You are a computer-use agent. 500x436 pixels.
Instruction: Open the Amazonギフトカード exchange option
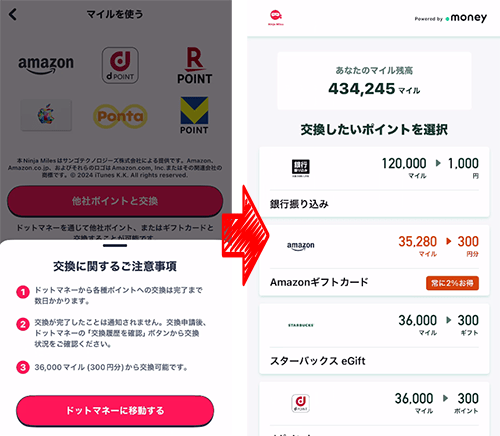click(x=374, y=260)
